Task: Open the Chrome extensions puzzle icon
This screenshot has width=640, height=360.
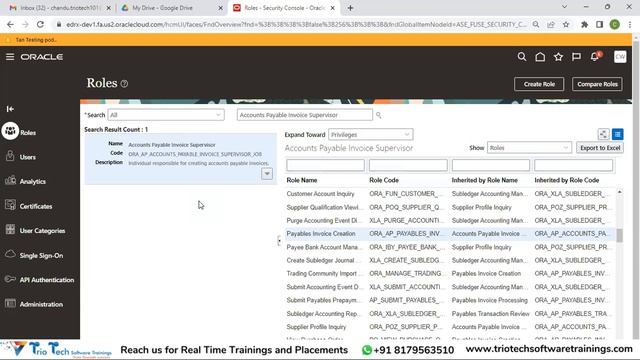Action: (584, 24)
